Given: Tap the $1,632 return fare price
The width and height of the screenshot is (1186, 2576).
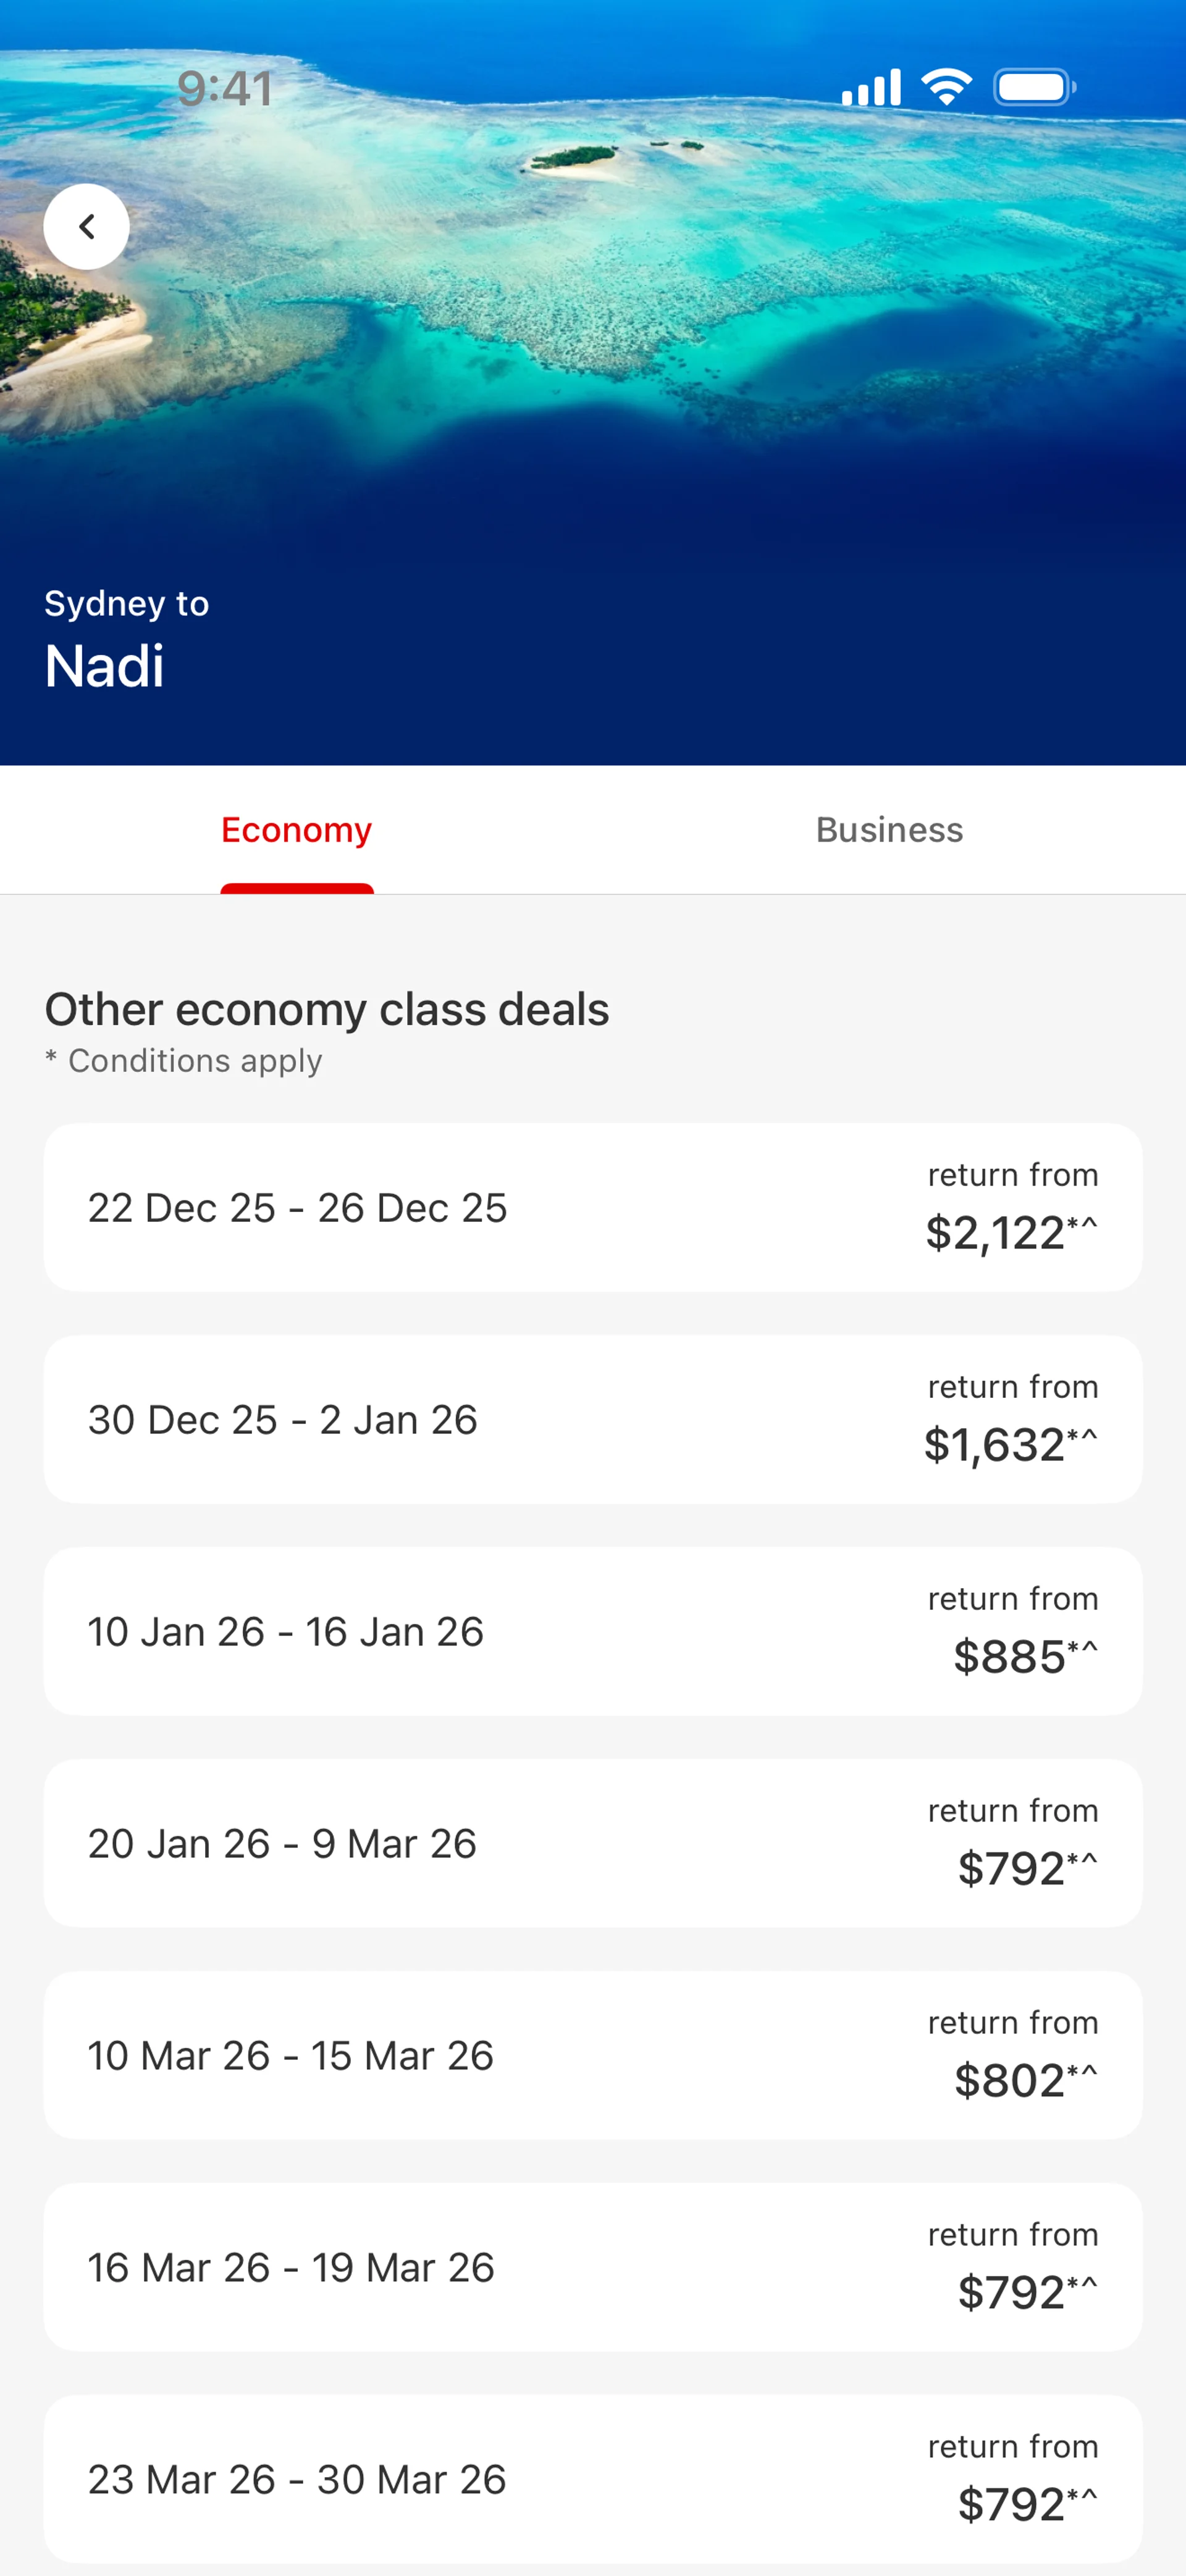Looking at the screenshot, I should point(1010,1445).
